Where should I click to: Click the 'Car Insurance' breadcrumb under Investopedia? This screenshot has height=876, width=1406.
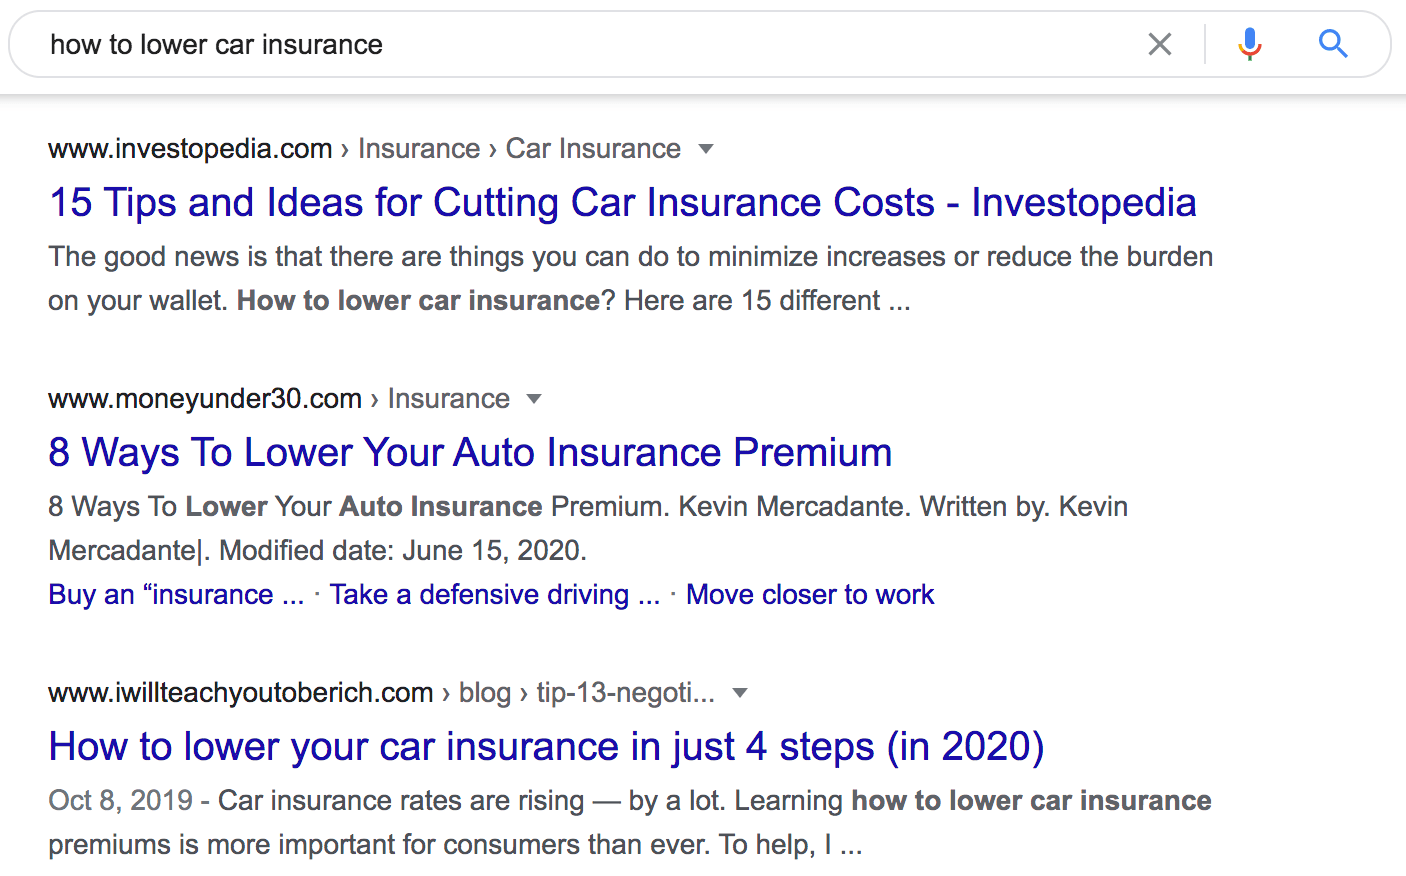pyautogui.click(x=592, y=148)
